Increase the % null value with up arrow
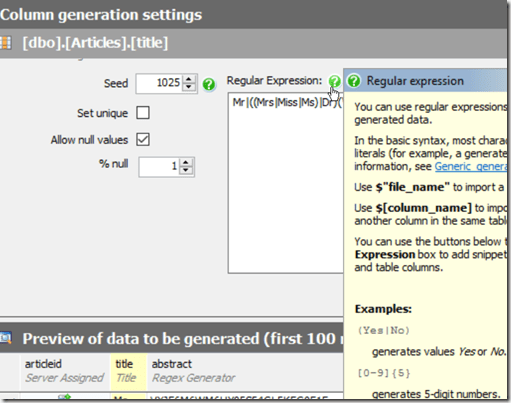The width and height of the screenshot is (511, 403). (x=186, y=163)
